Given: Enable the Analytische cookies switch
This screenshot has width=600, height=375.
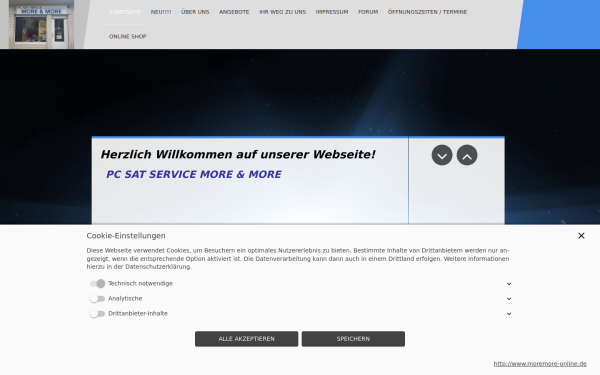Looking at the screenshot, I should pyautogui.click(x=98, y=298).
